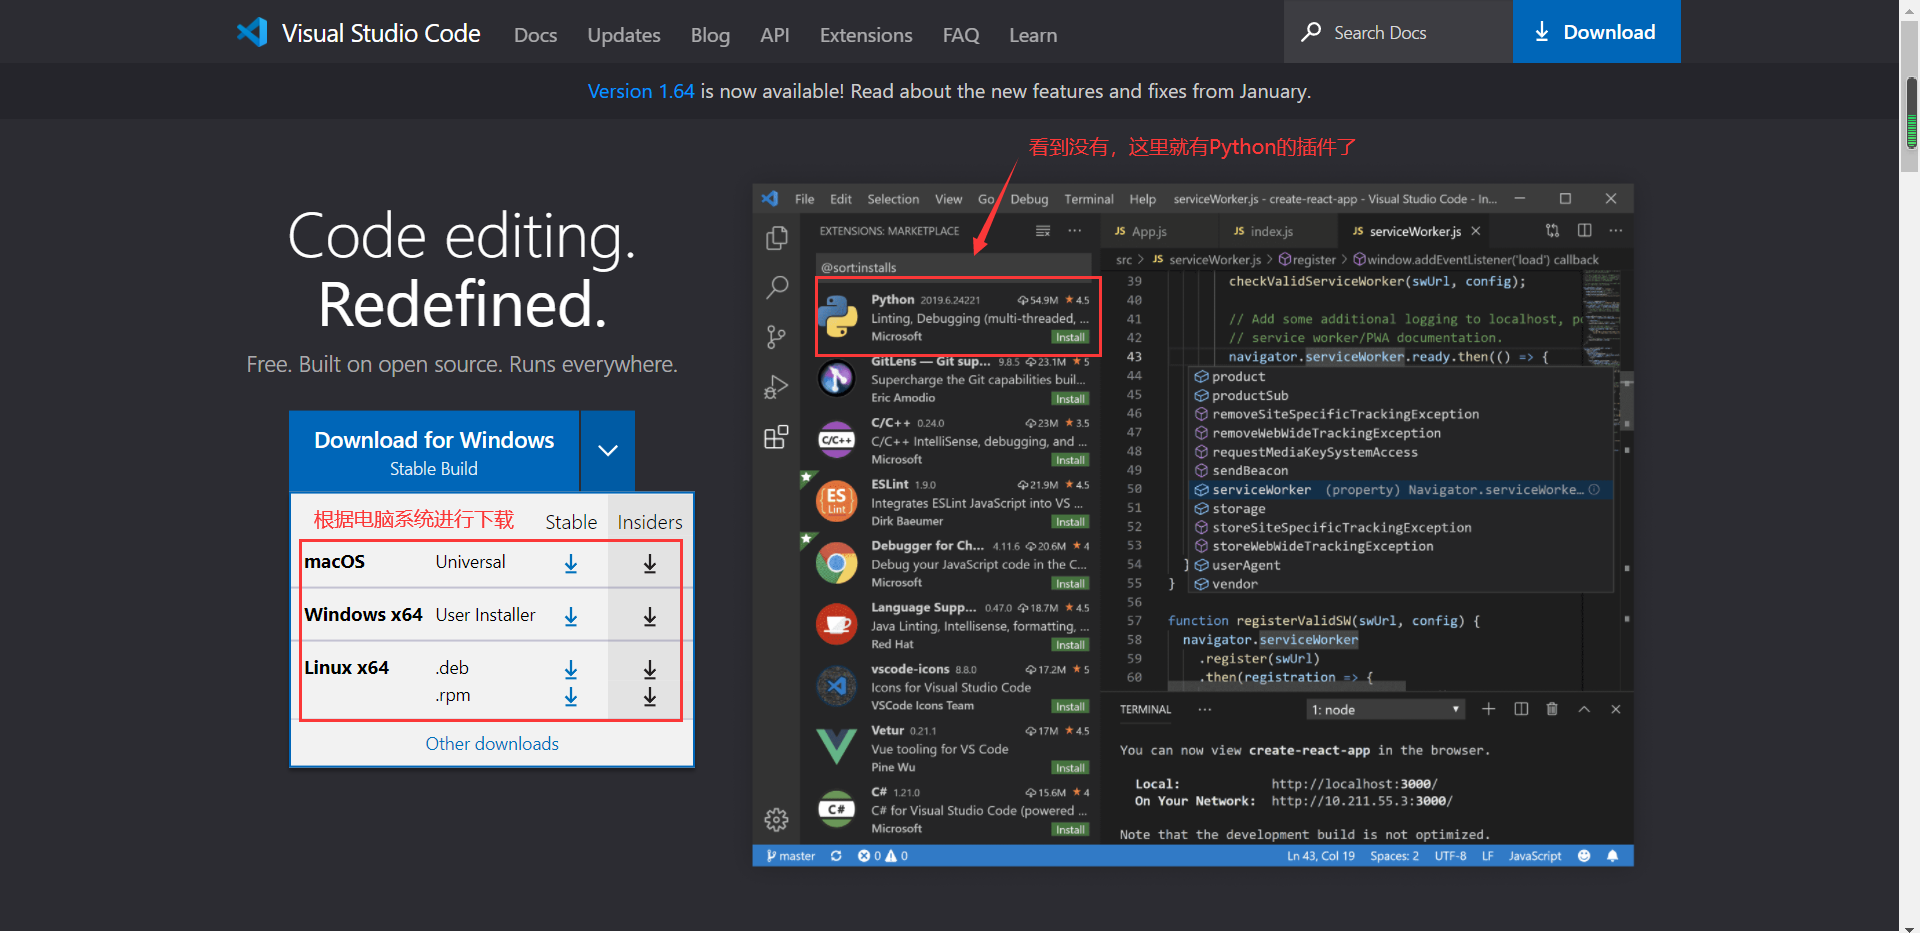Open the API navigation link
This screenshot has width=1920, height=933.
pos(775,35)
